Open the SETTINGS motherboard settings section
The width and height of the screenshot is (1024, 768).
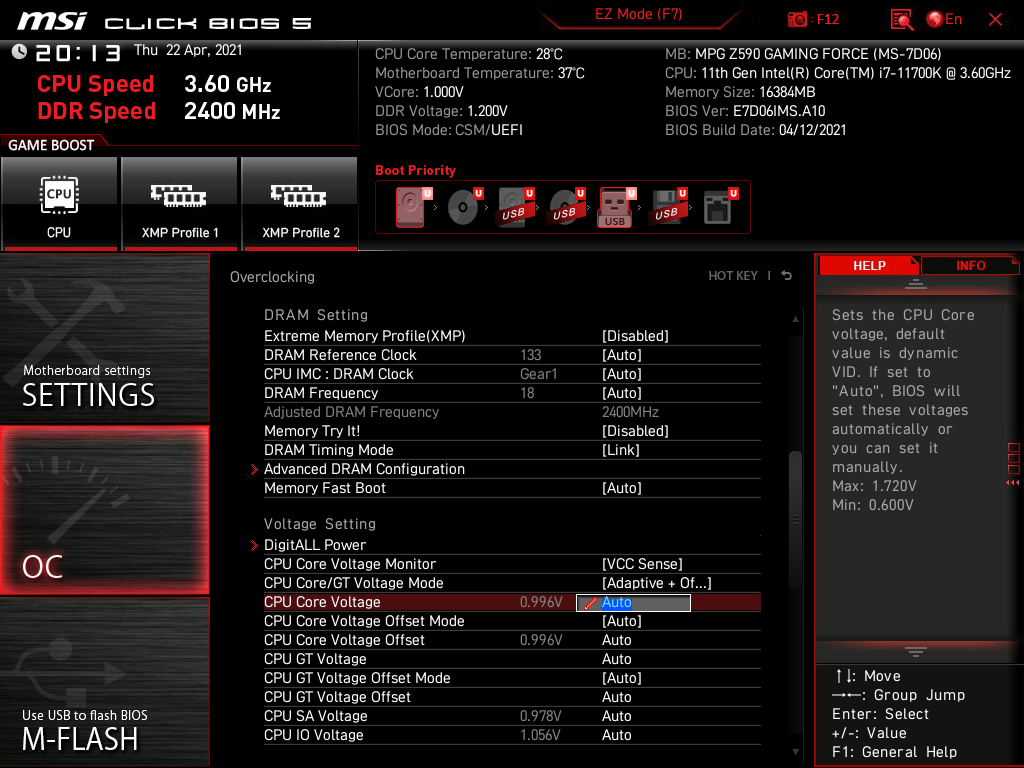click(x=104, y=338)
